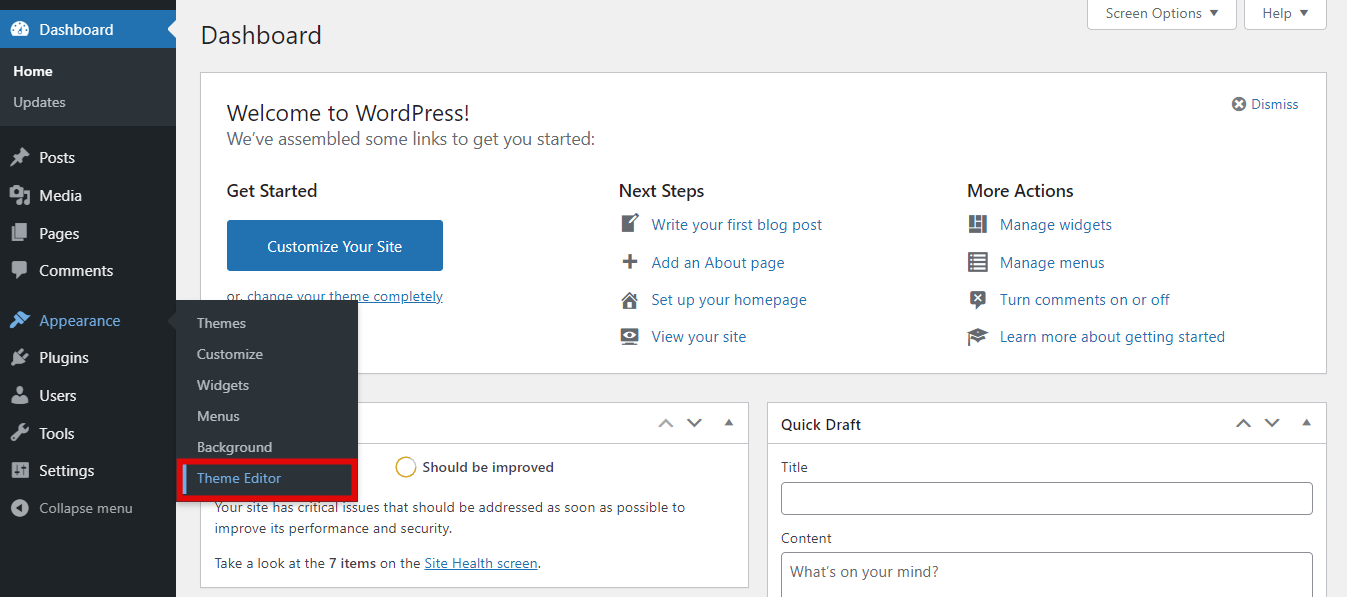Screen dimensions: 1347x597
Task: Dismiss the Welcome to WordPress panel
Action: pos(1265,104)
